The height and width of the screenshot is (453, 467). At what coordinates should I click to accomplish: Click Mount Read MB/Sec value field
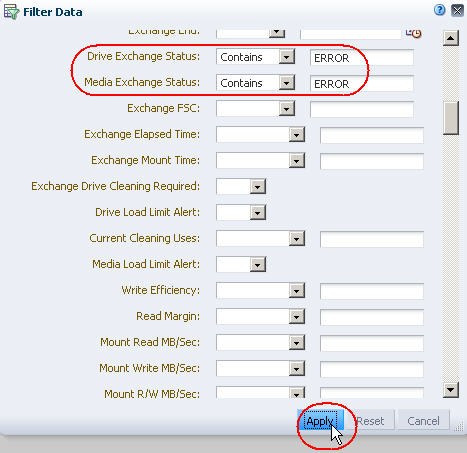(372, 343)
